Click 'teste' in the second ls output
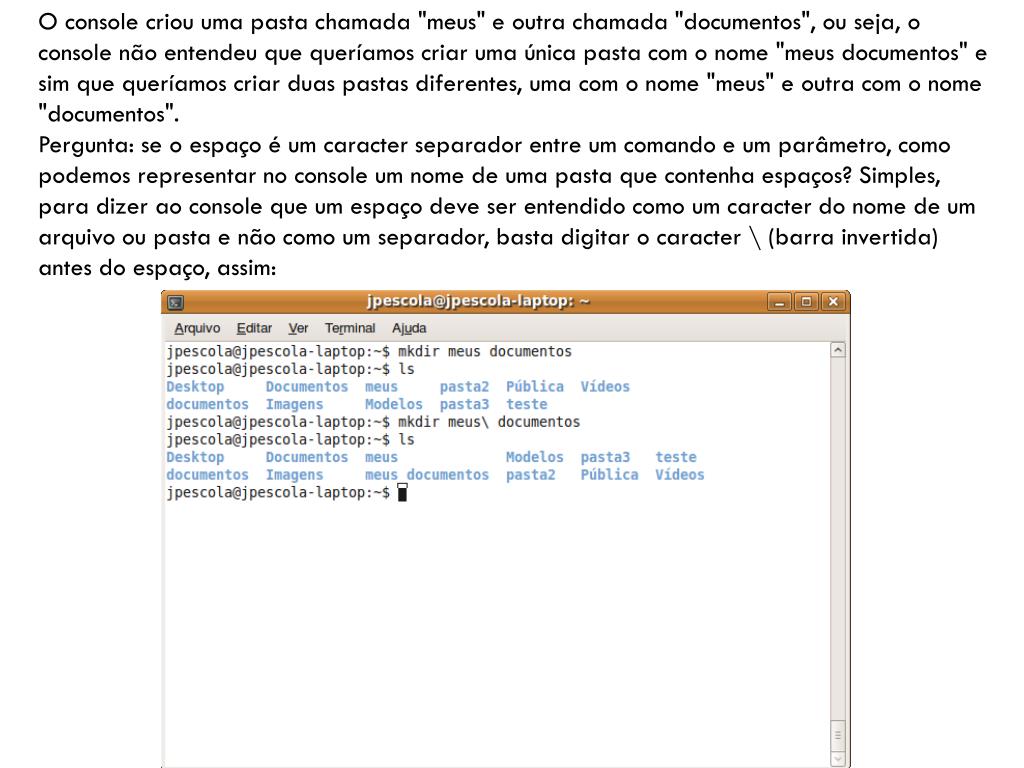The height and width of the screenshot is (768, 1024). (676, 457)
